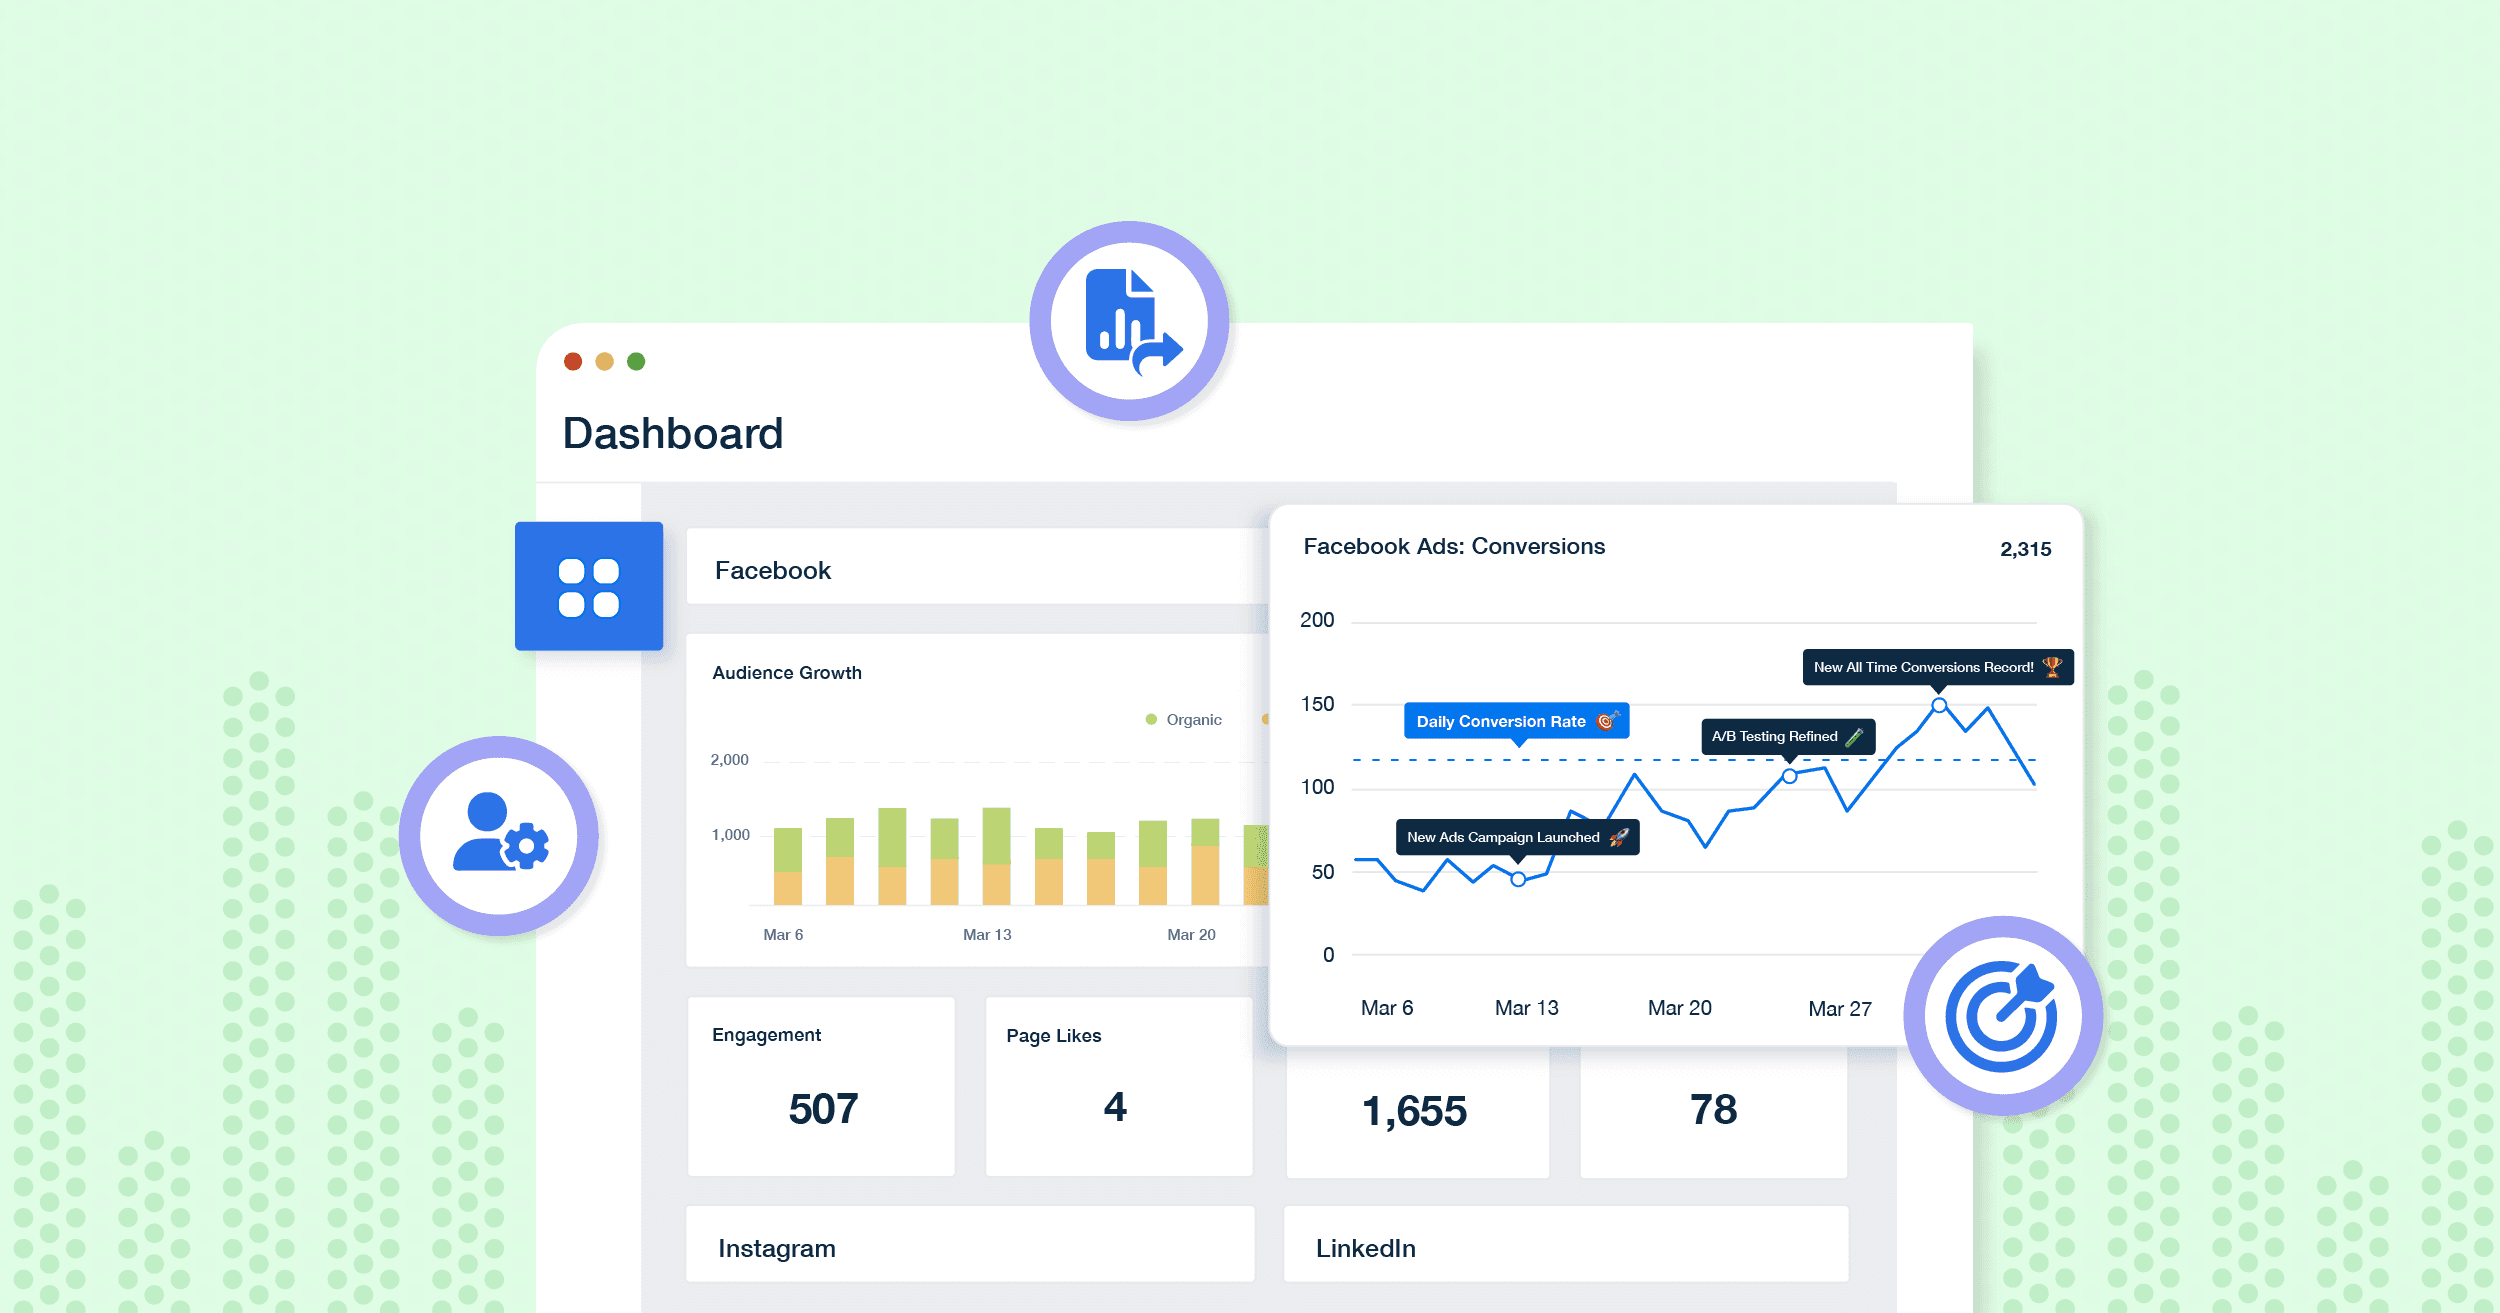Switch to the Dashboard view
Viewport: 2500px width, 1313px height.
point(674,432)
